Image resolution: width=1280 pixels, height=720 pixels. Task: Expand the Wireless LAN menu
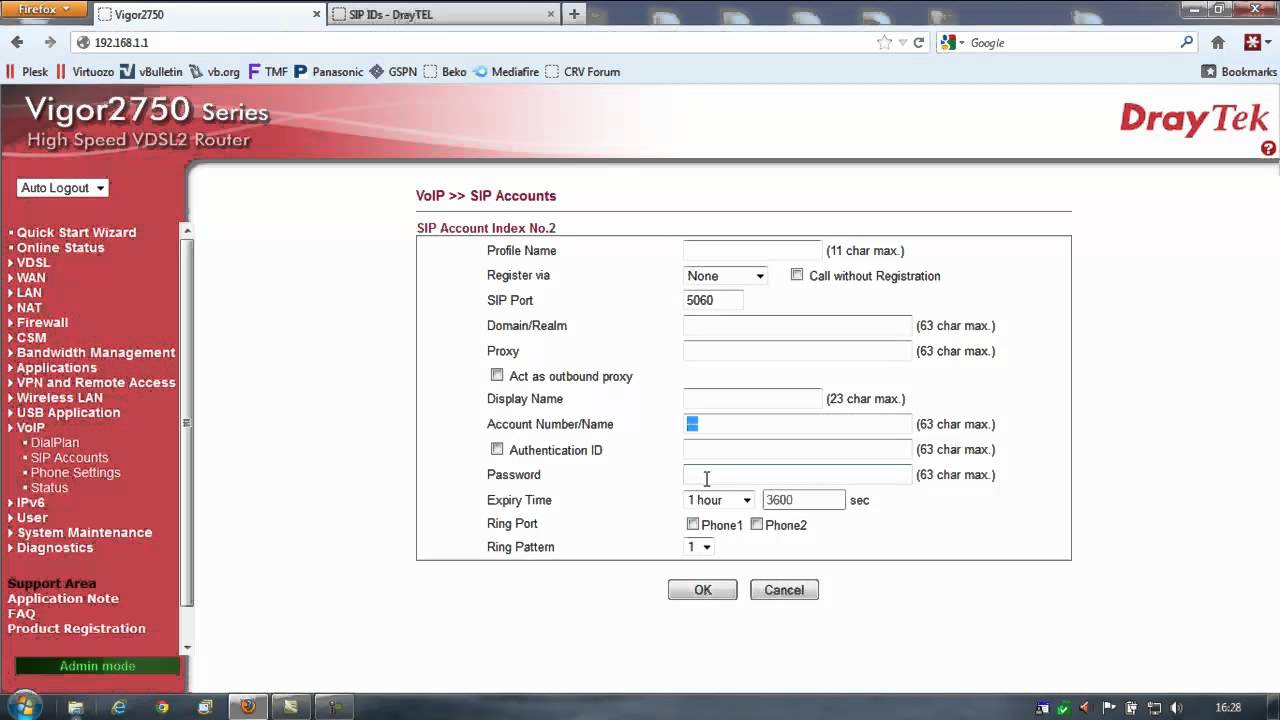(x=59, y=398)
